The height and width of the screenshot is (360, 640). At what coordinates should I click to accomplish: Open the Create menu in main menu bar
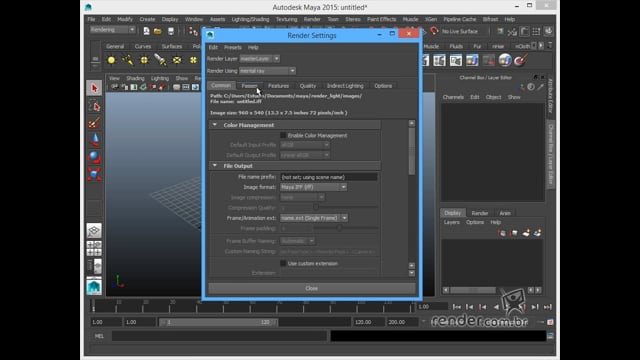(x=147, y=19)
